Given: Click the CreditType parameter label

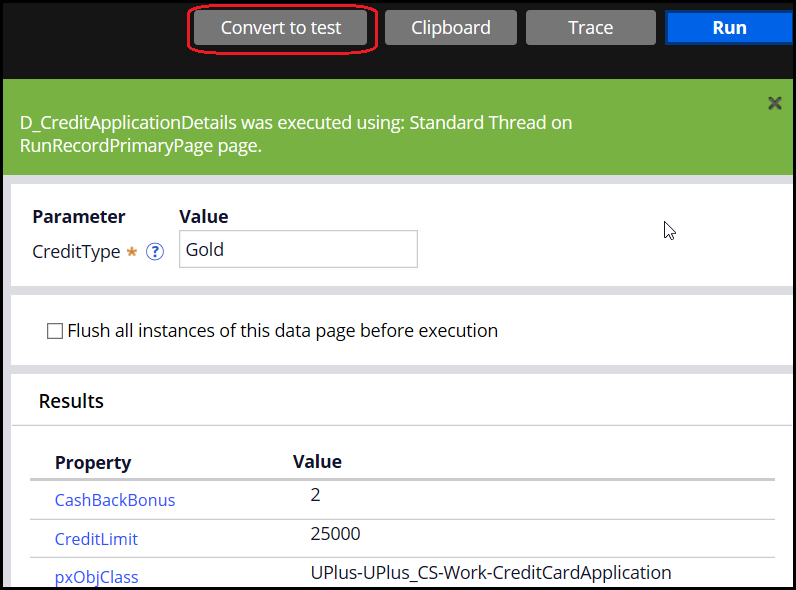Looking at the screenshot, I should point(76,252).
